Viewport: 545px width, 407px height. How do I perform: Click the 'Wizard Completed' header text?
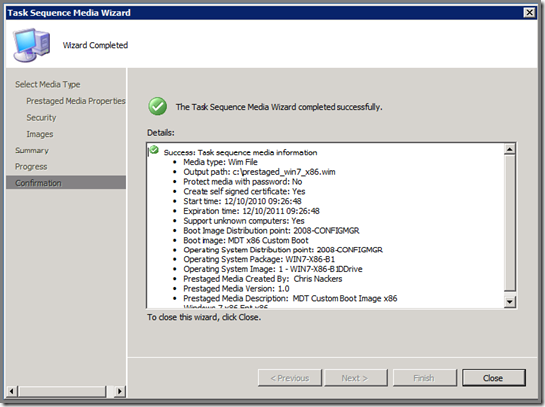[x=95, y=45]
